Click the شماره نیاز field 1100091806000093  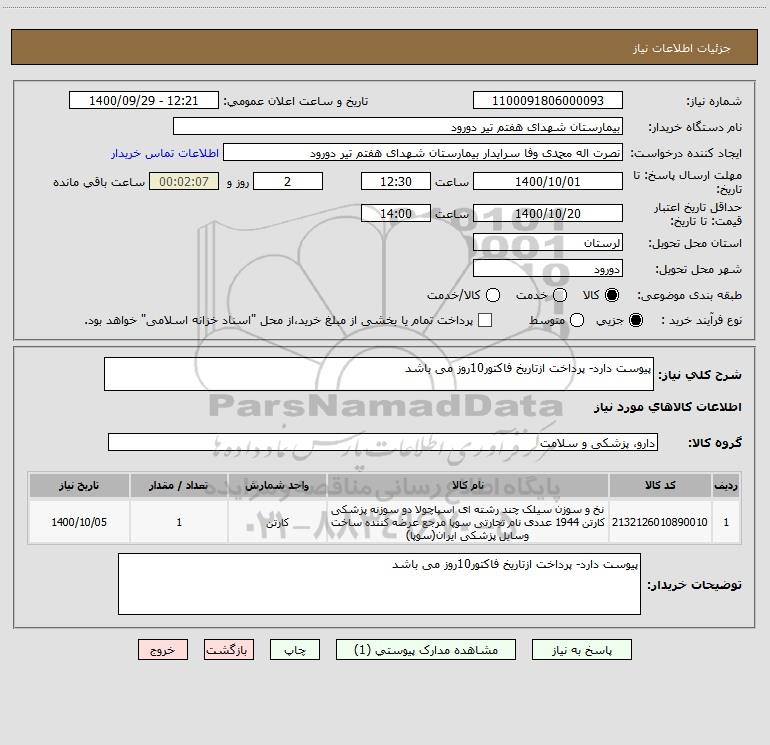tap(548, 101)
